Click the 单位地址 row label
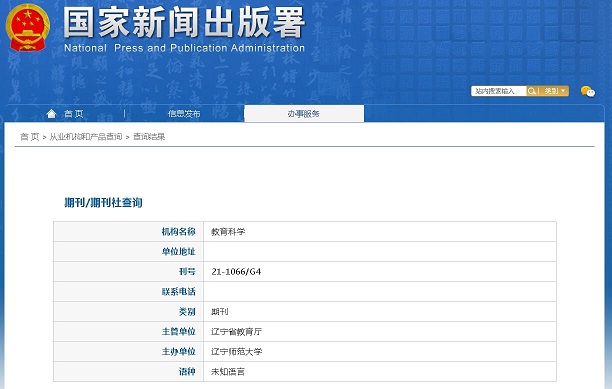Image resolution: width=612 pixels, height=389 pixels. click(x=178, y=252)
